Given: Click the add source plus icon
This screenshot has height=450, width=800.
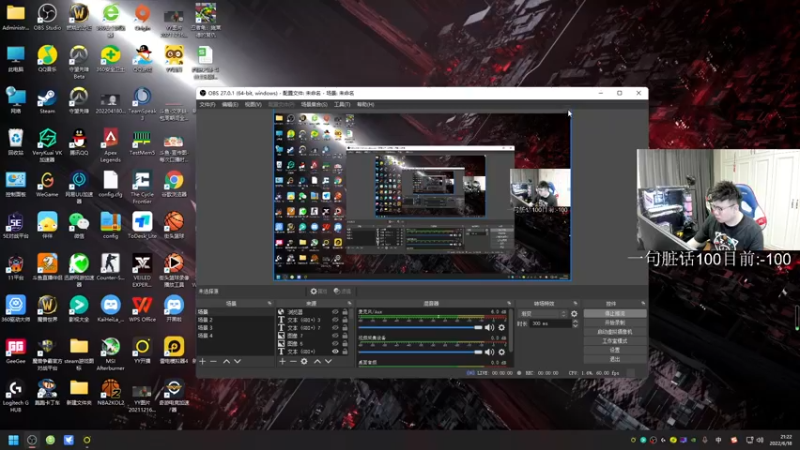Looking at the screenshot, I should point(281,361).
